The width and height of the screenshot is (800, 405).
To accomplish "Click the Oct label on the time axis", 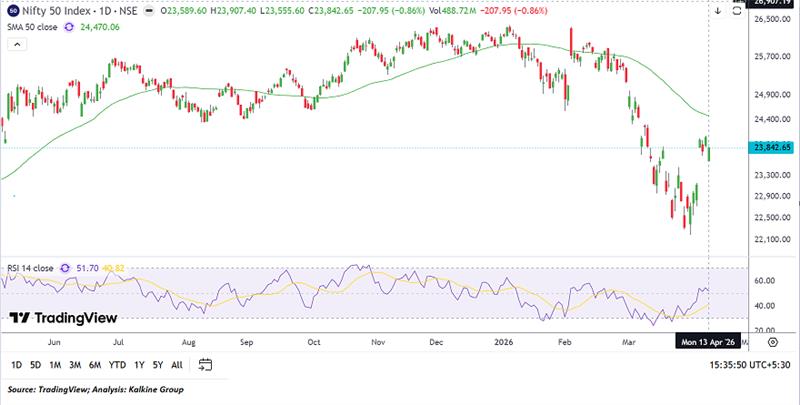I will (x=314, y=342).
